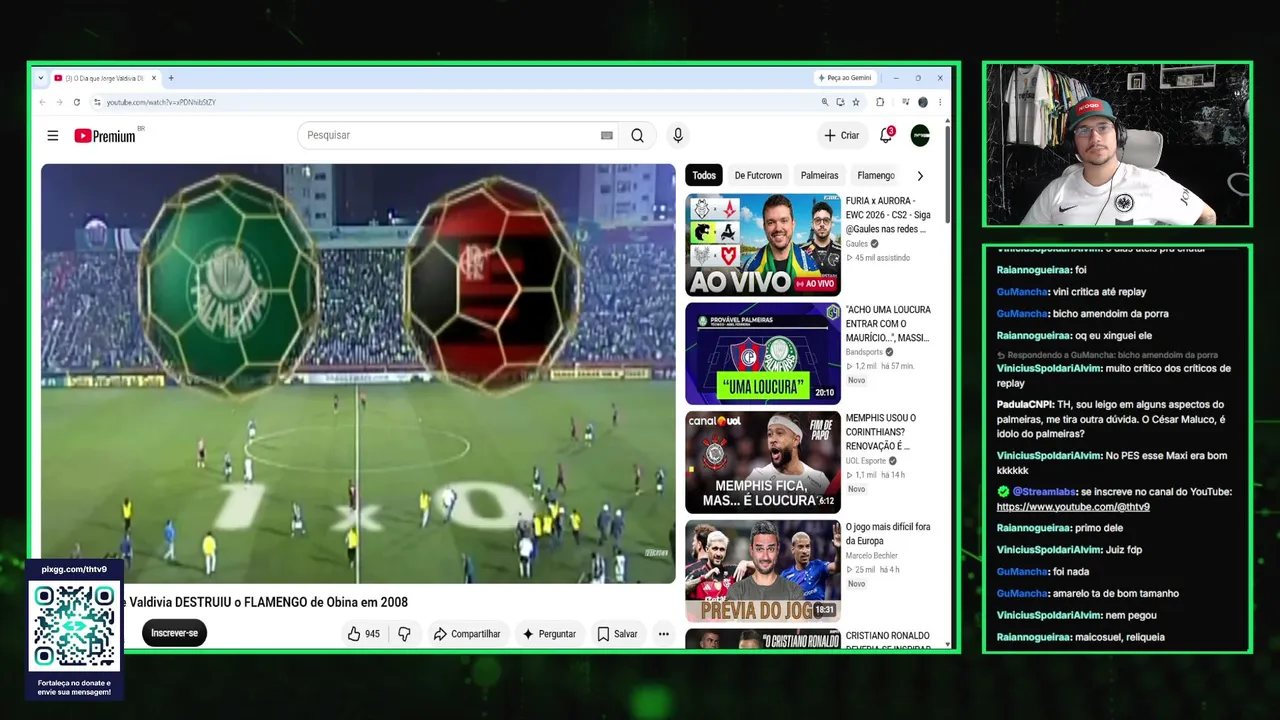
Task: Open the YouTube account avatar menu
Action: [920, 136]
